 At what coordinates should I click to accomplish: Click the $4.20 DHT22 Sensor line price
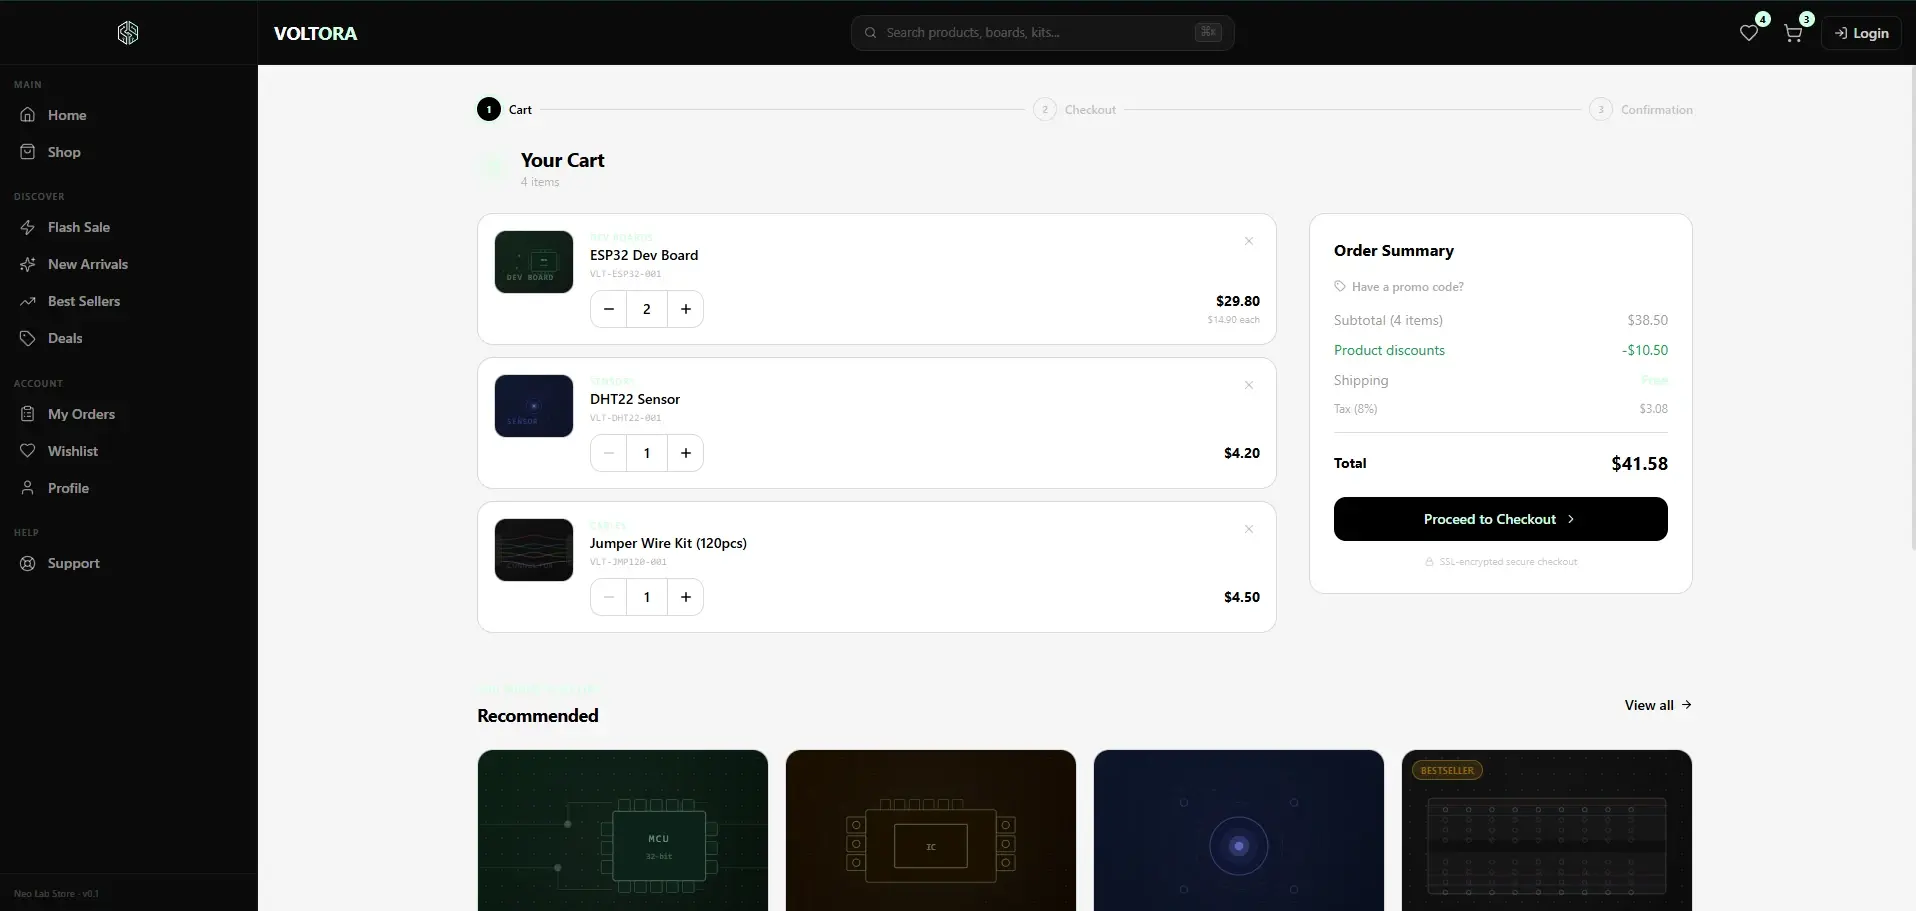[1242, 453]
